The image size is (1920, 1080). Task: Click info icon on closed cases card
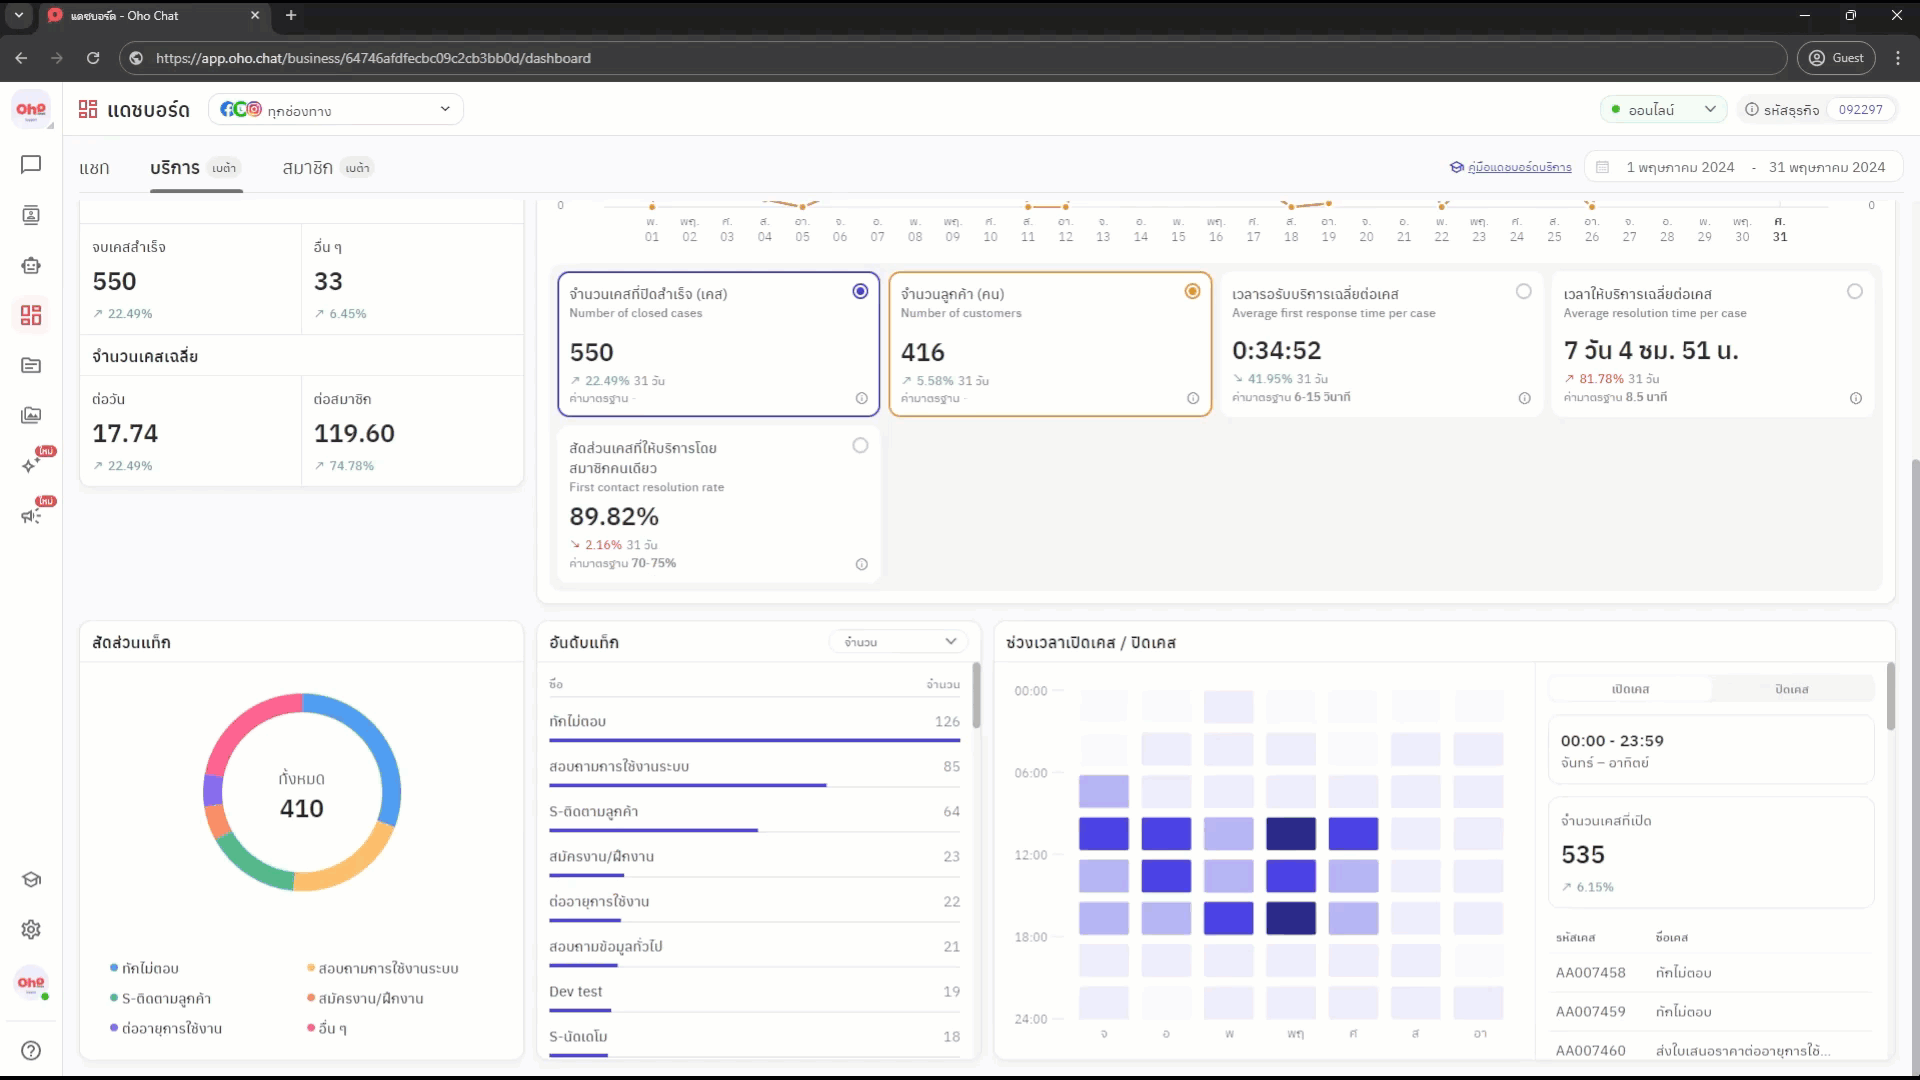coord(861,398)
